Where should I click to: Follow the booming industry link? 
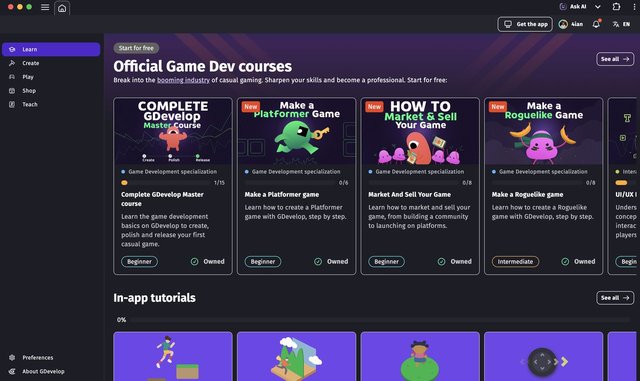(x=183, y=80)
